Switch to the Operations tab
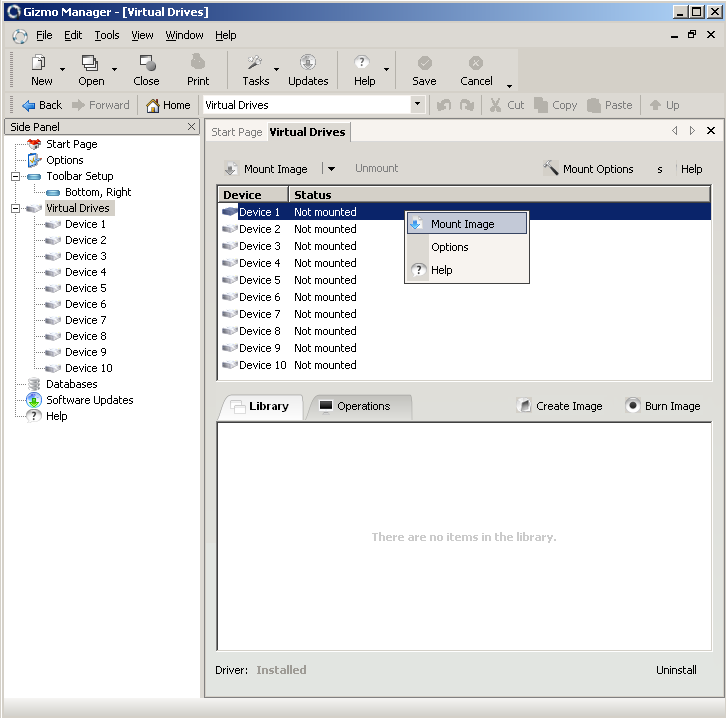Viewport: 726px width, 718px height. click(x=354, y=406)
